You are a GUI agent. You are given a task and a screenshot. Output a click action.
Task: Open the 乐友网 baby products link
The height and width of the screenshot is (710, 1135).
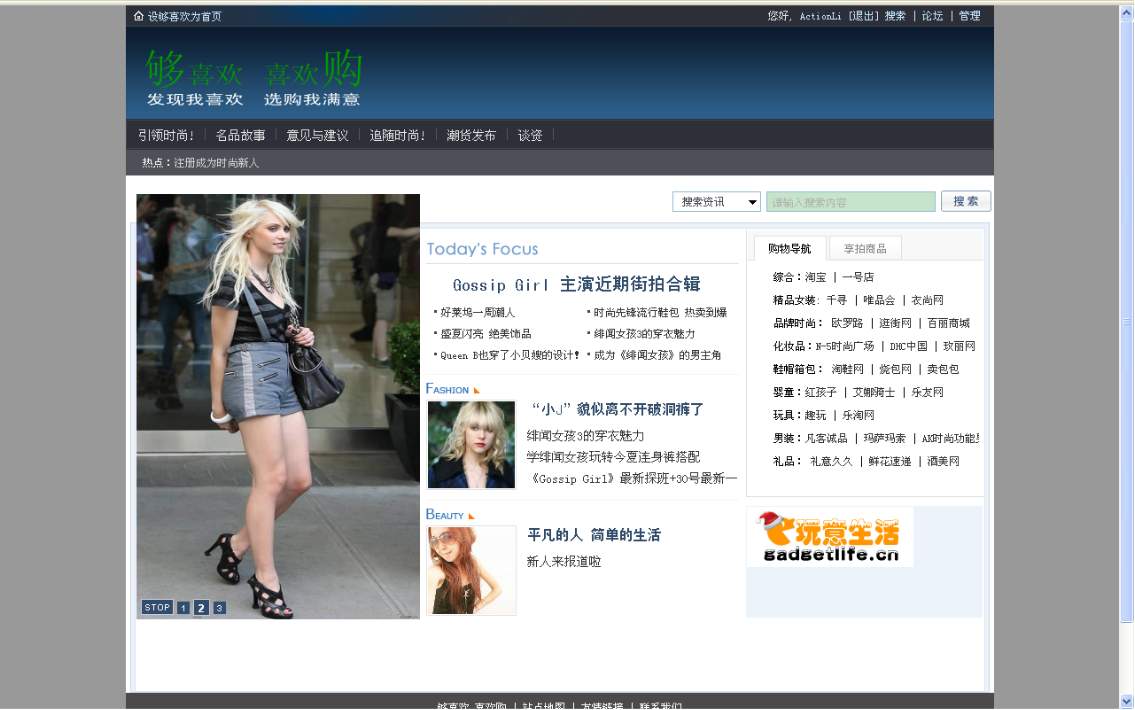[927, 392]
